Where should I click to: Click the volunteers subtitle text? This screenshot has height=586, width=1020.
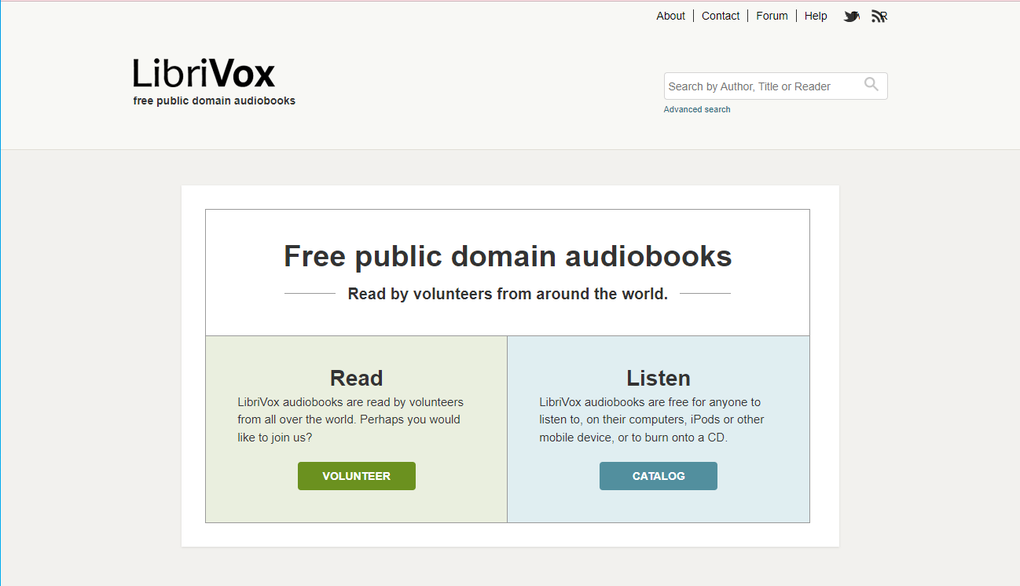507,293
